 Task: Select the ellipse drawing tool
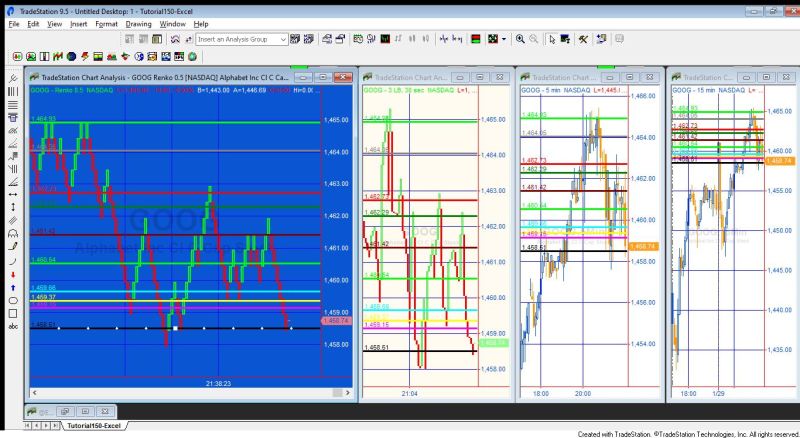pyautogui.click(x=13, y=301)
